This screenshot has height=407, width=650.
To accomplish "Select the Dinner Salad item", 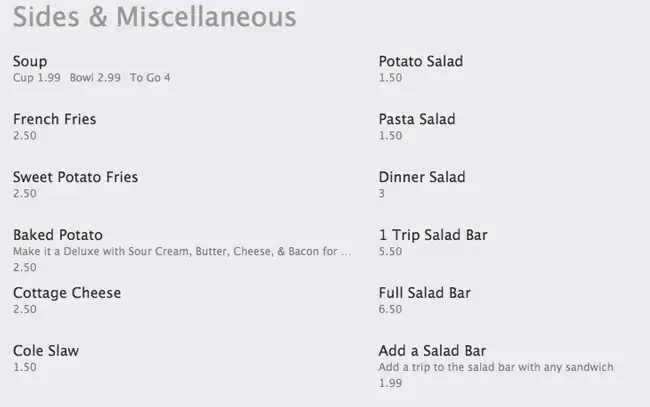I will point(422,177).
